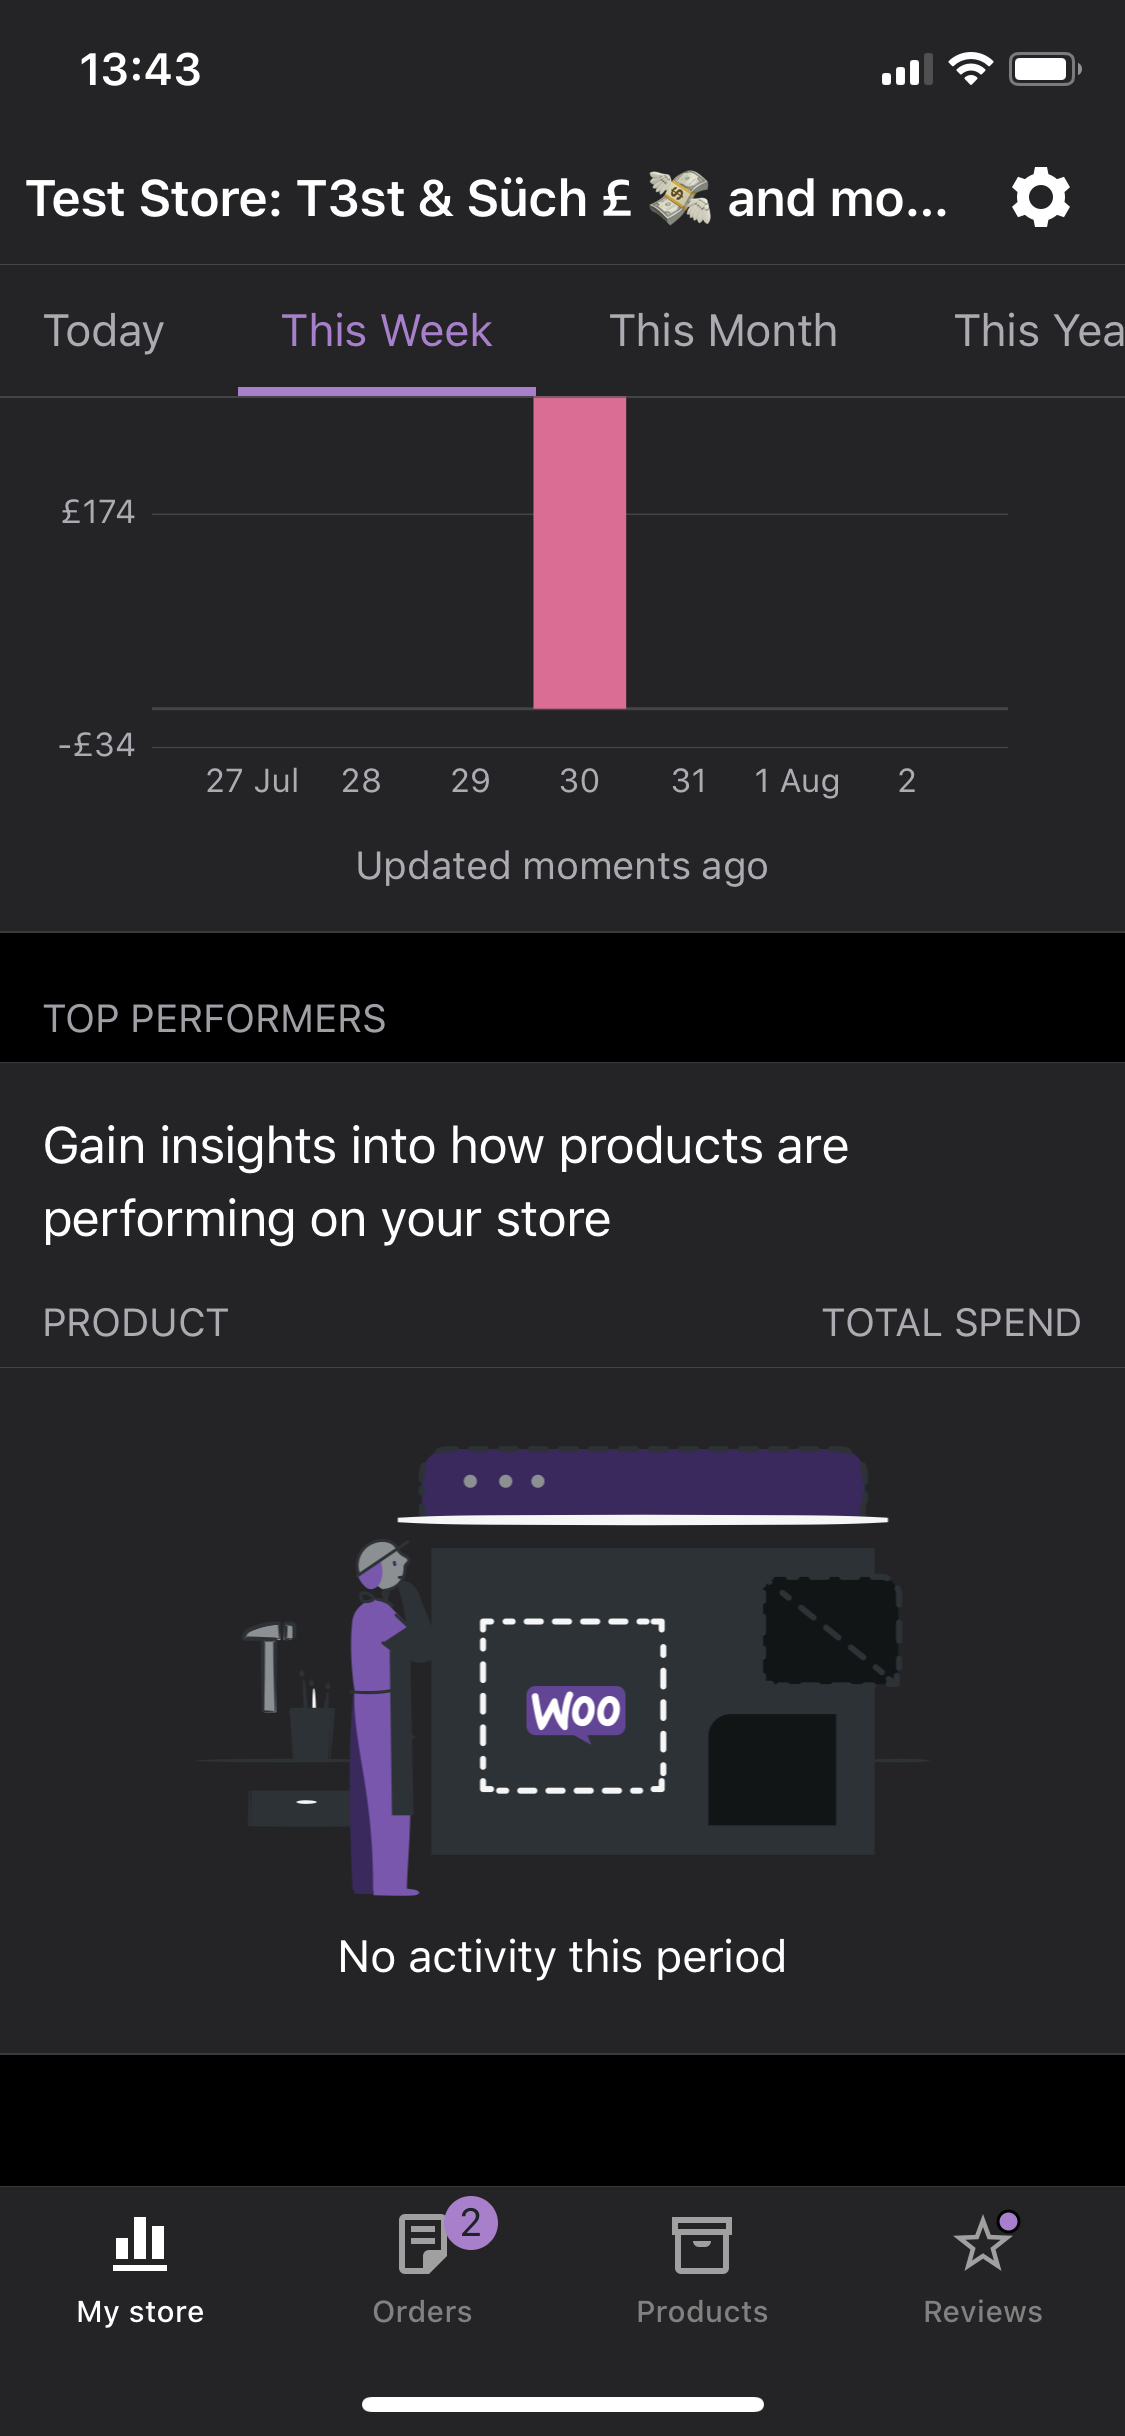Viewport: 1125px width, 2436px height.
Task: Switch to the This Year tab
Action: click(1039, 331)
